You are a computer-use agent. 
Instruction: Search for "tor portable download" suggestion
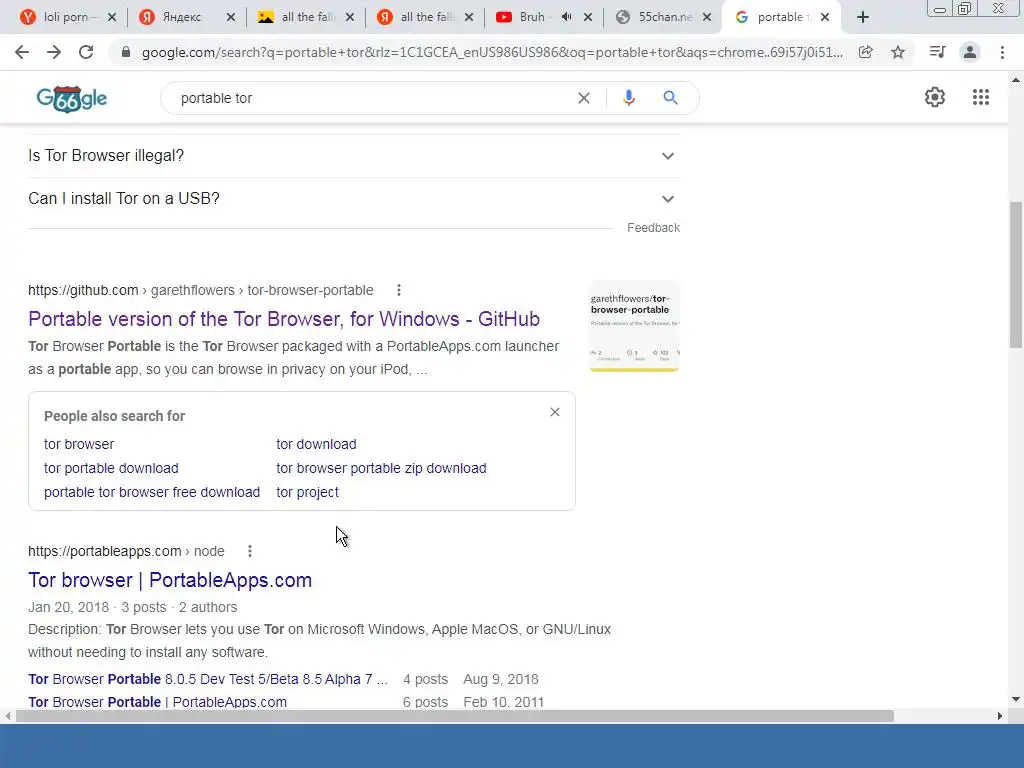coord(111,468)
